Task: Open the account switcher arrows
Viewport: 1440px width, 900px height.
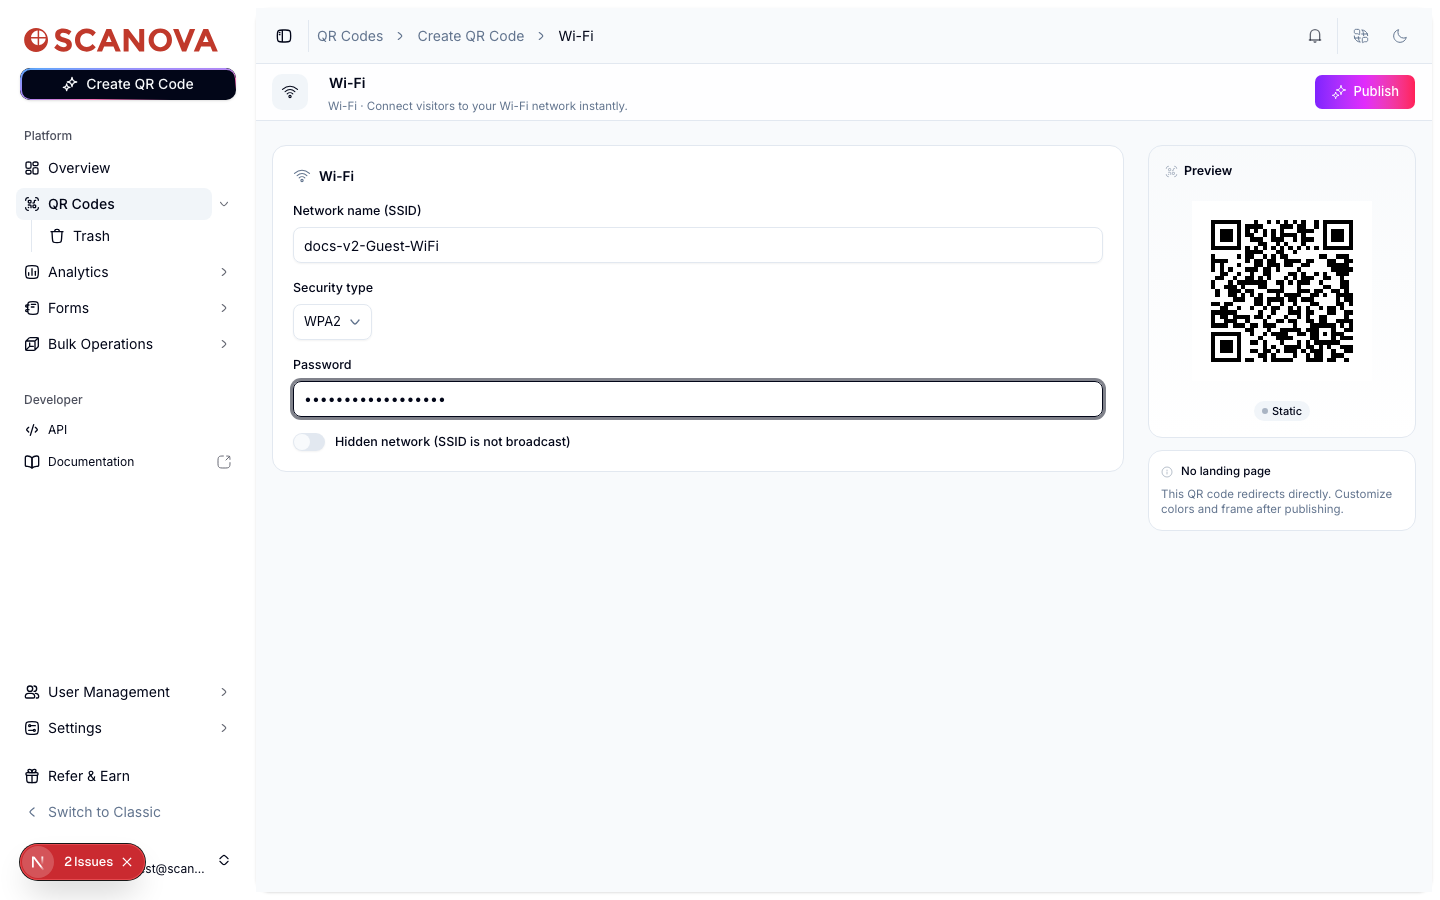Action: [224, 860]
